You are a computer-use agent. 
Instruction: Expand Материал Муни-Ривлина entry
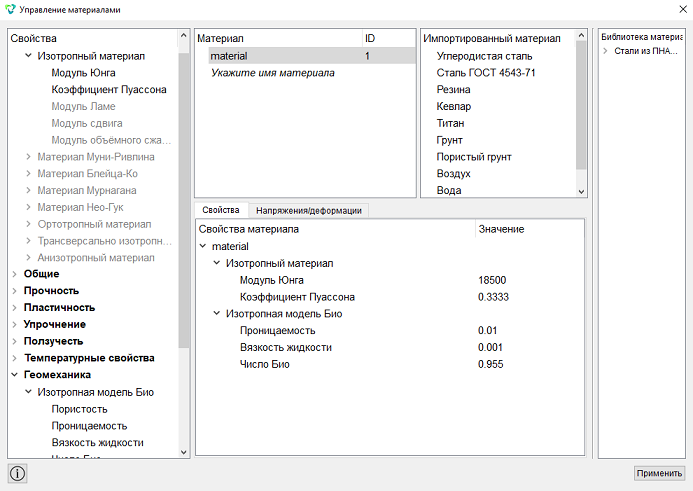click(28, 157)
